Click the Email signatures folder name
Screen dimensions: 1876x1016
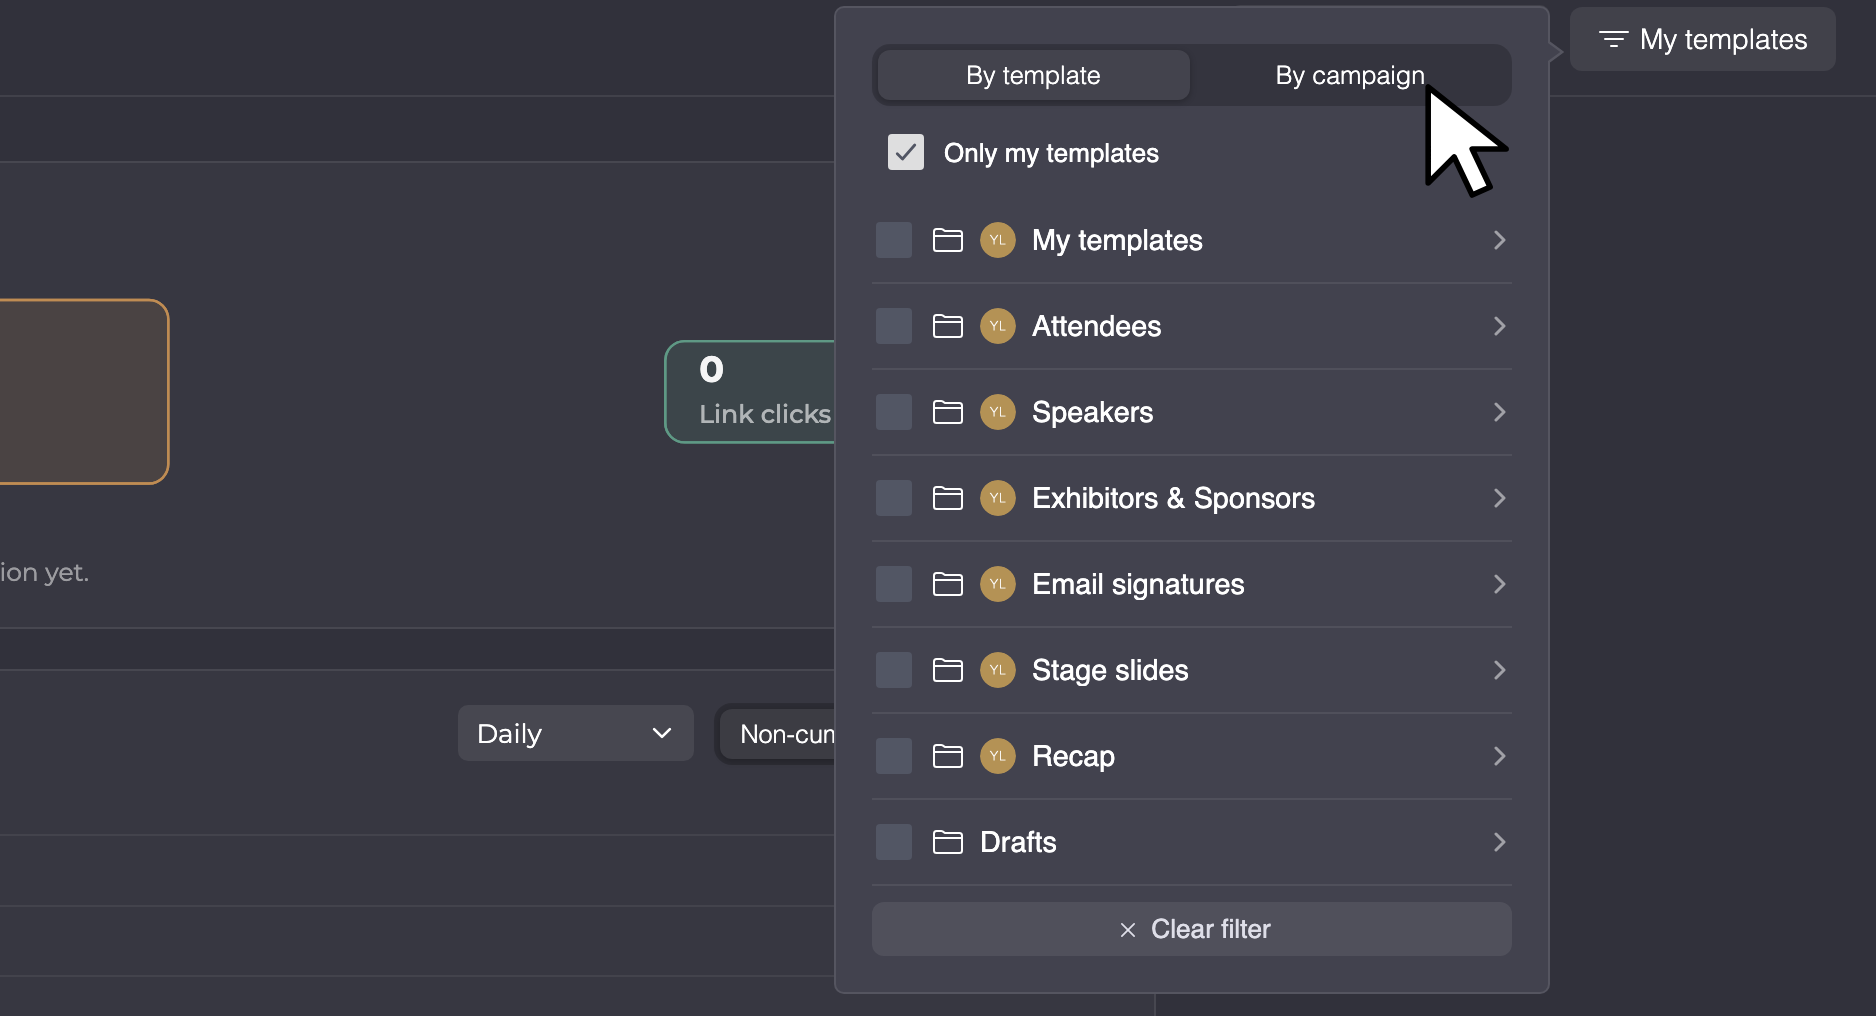(x=1138, y=584)
